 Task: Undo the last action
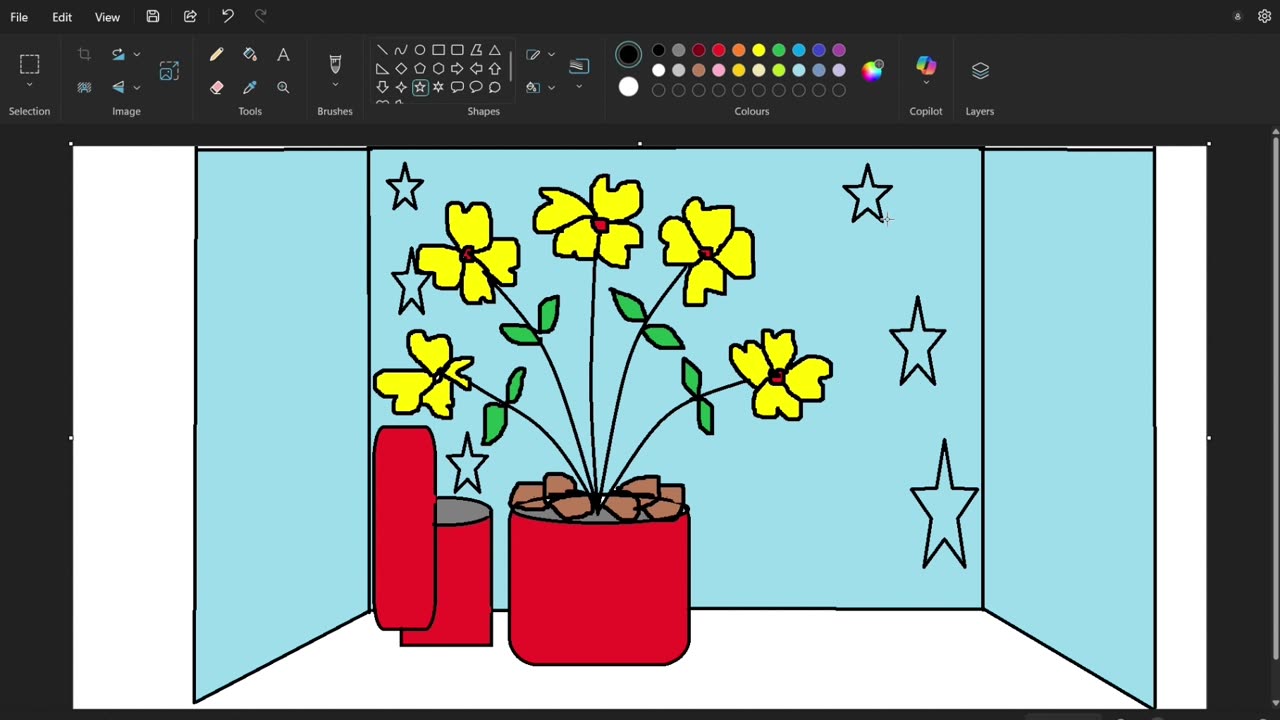click(x=227, y=16)
